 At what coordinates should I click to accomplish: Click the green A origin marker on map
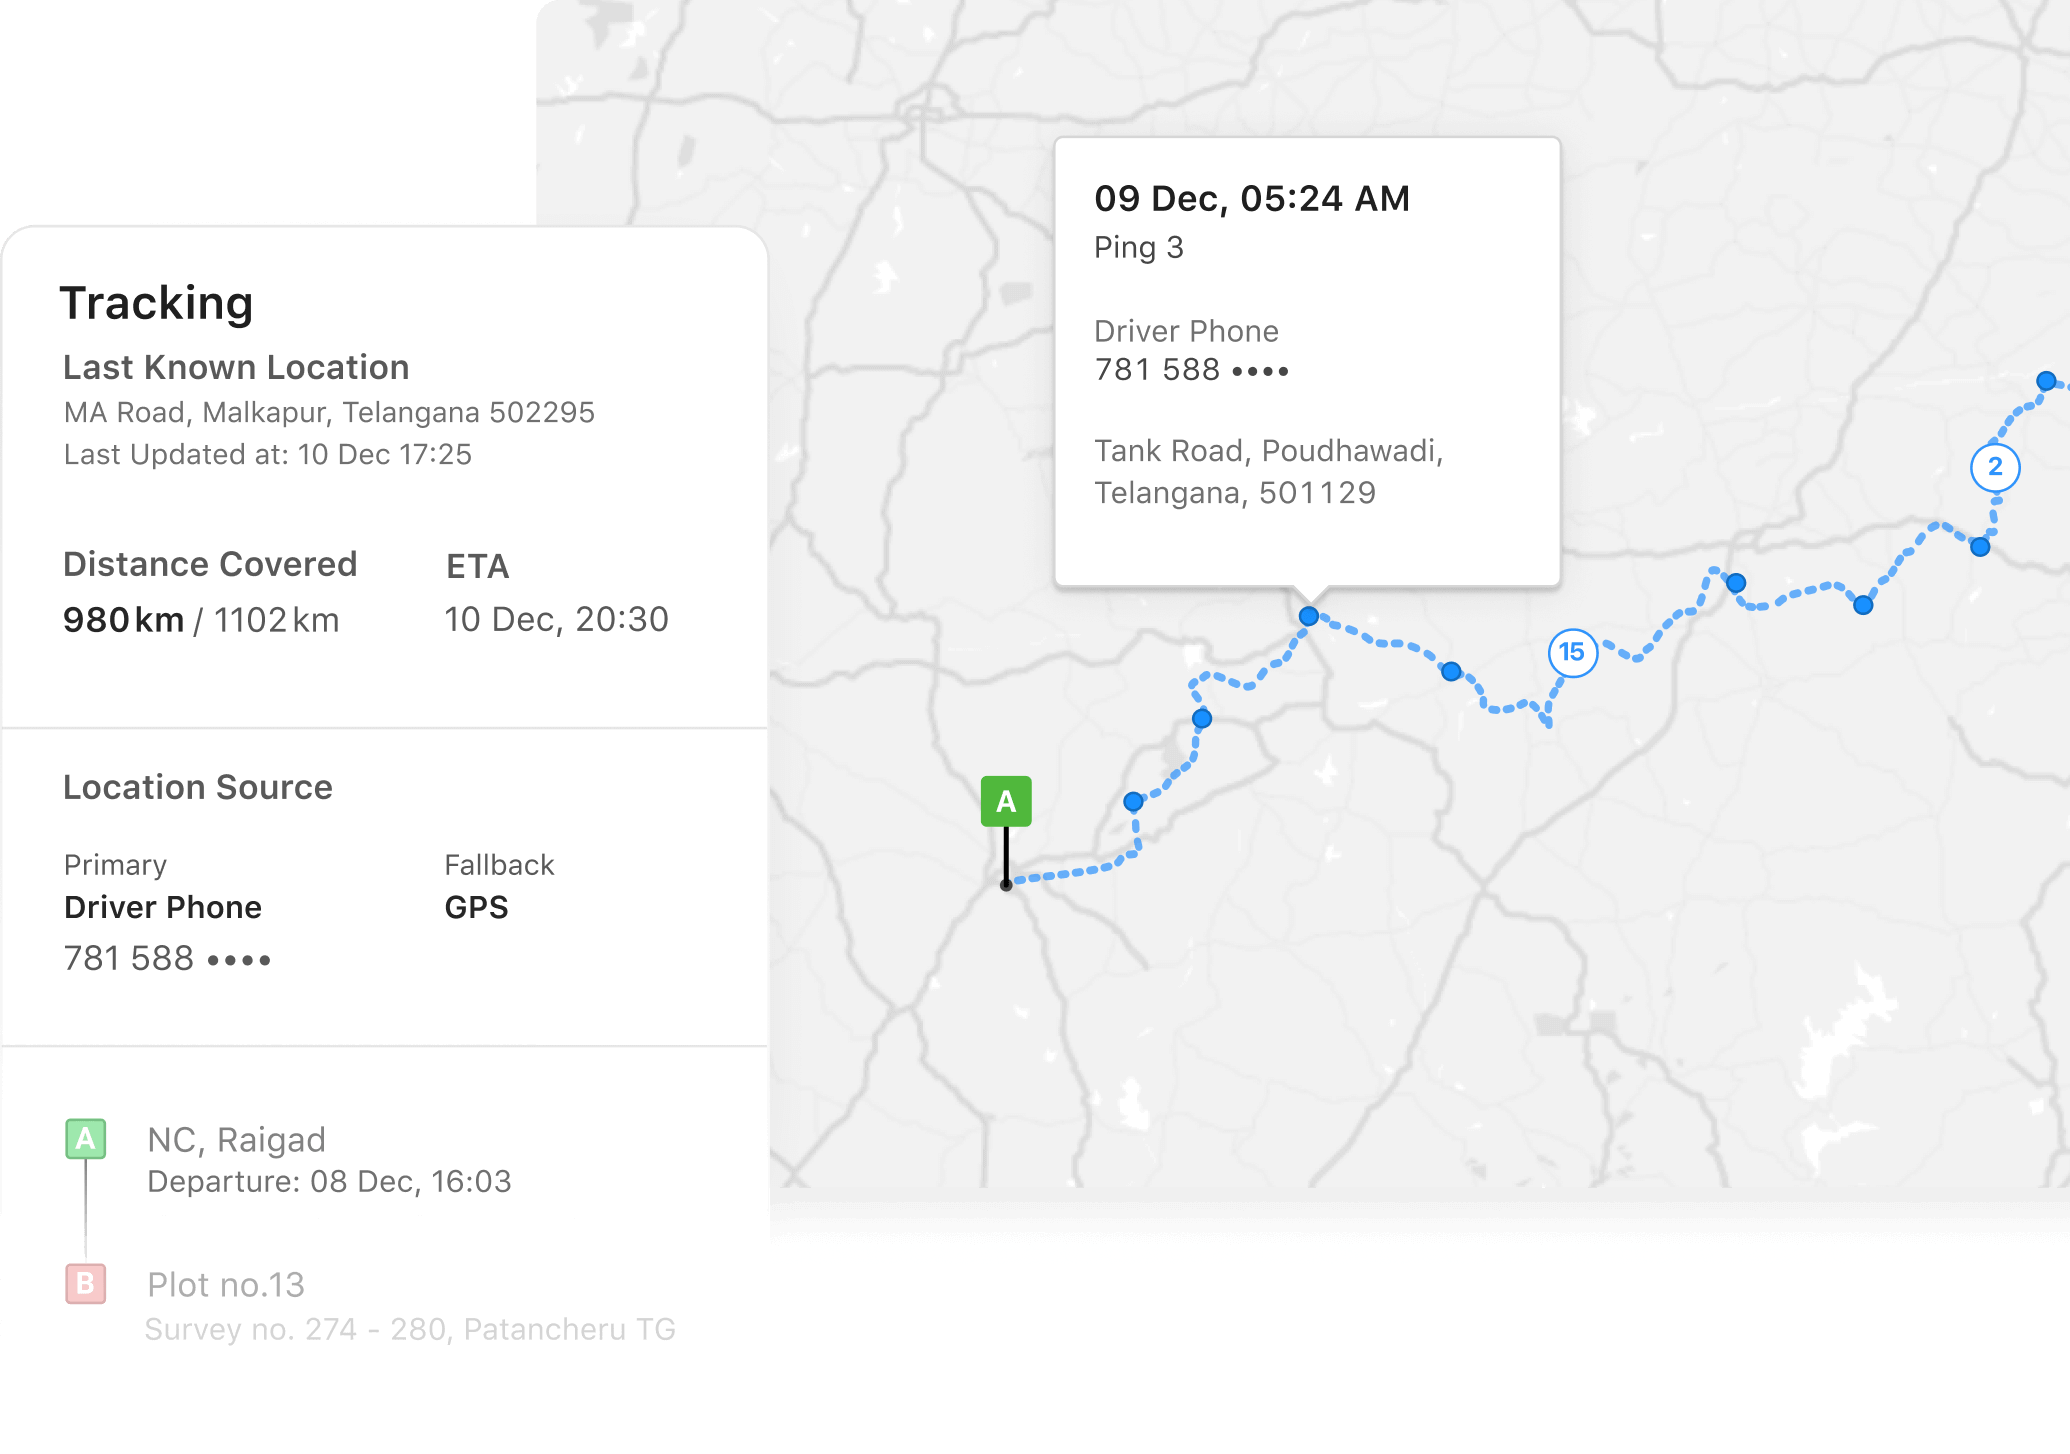click(x=1006, y=801)
